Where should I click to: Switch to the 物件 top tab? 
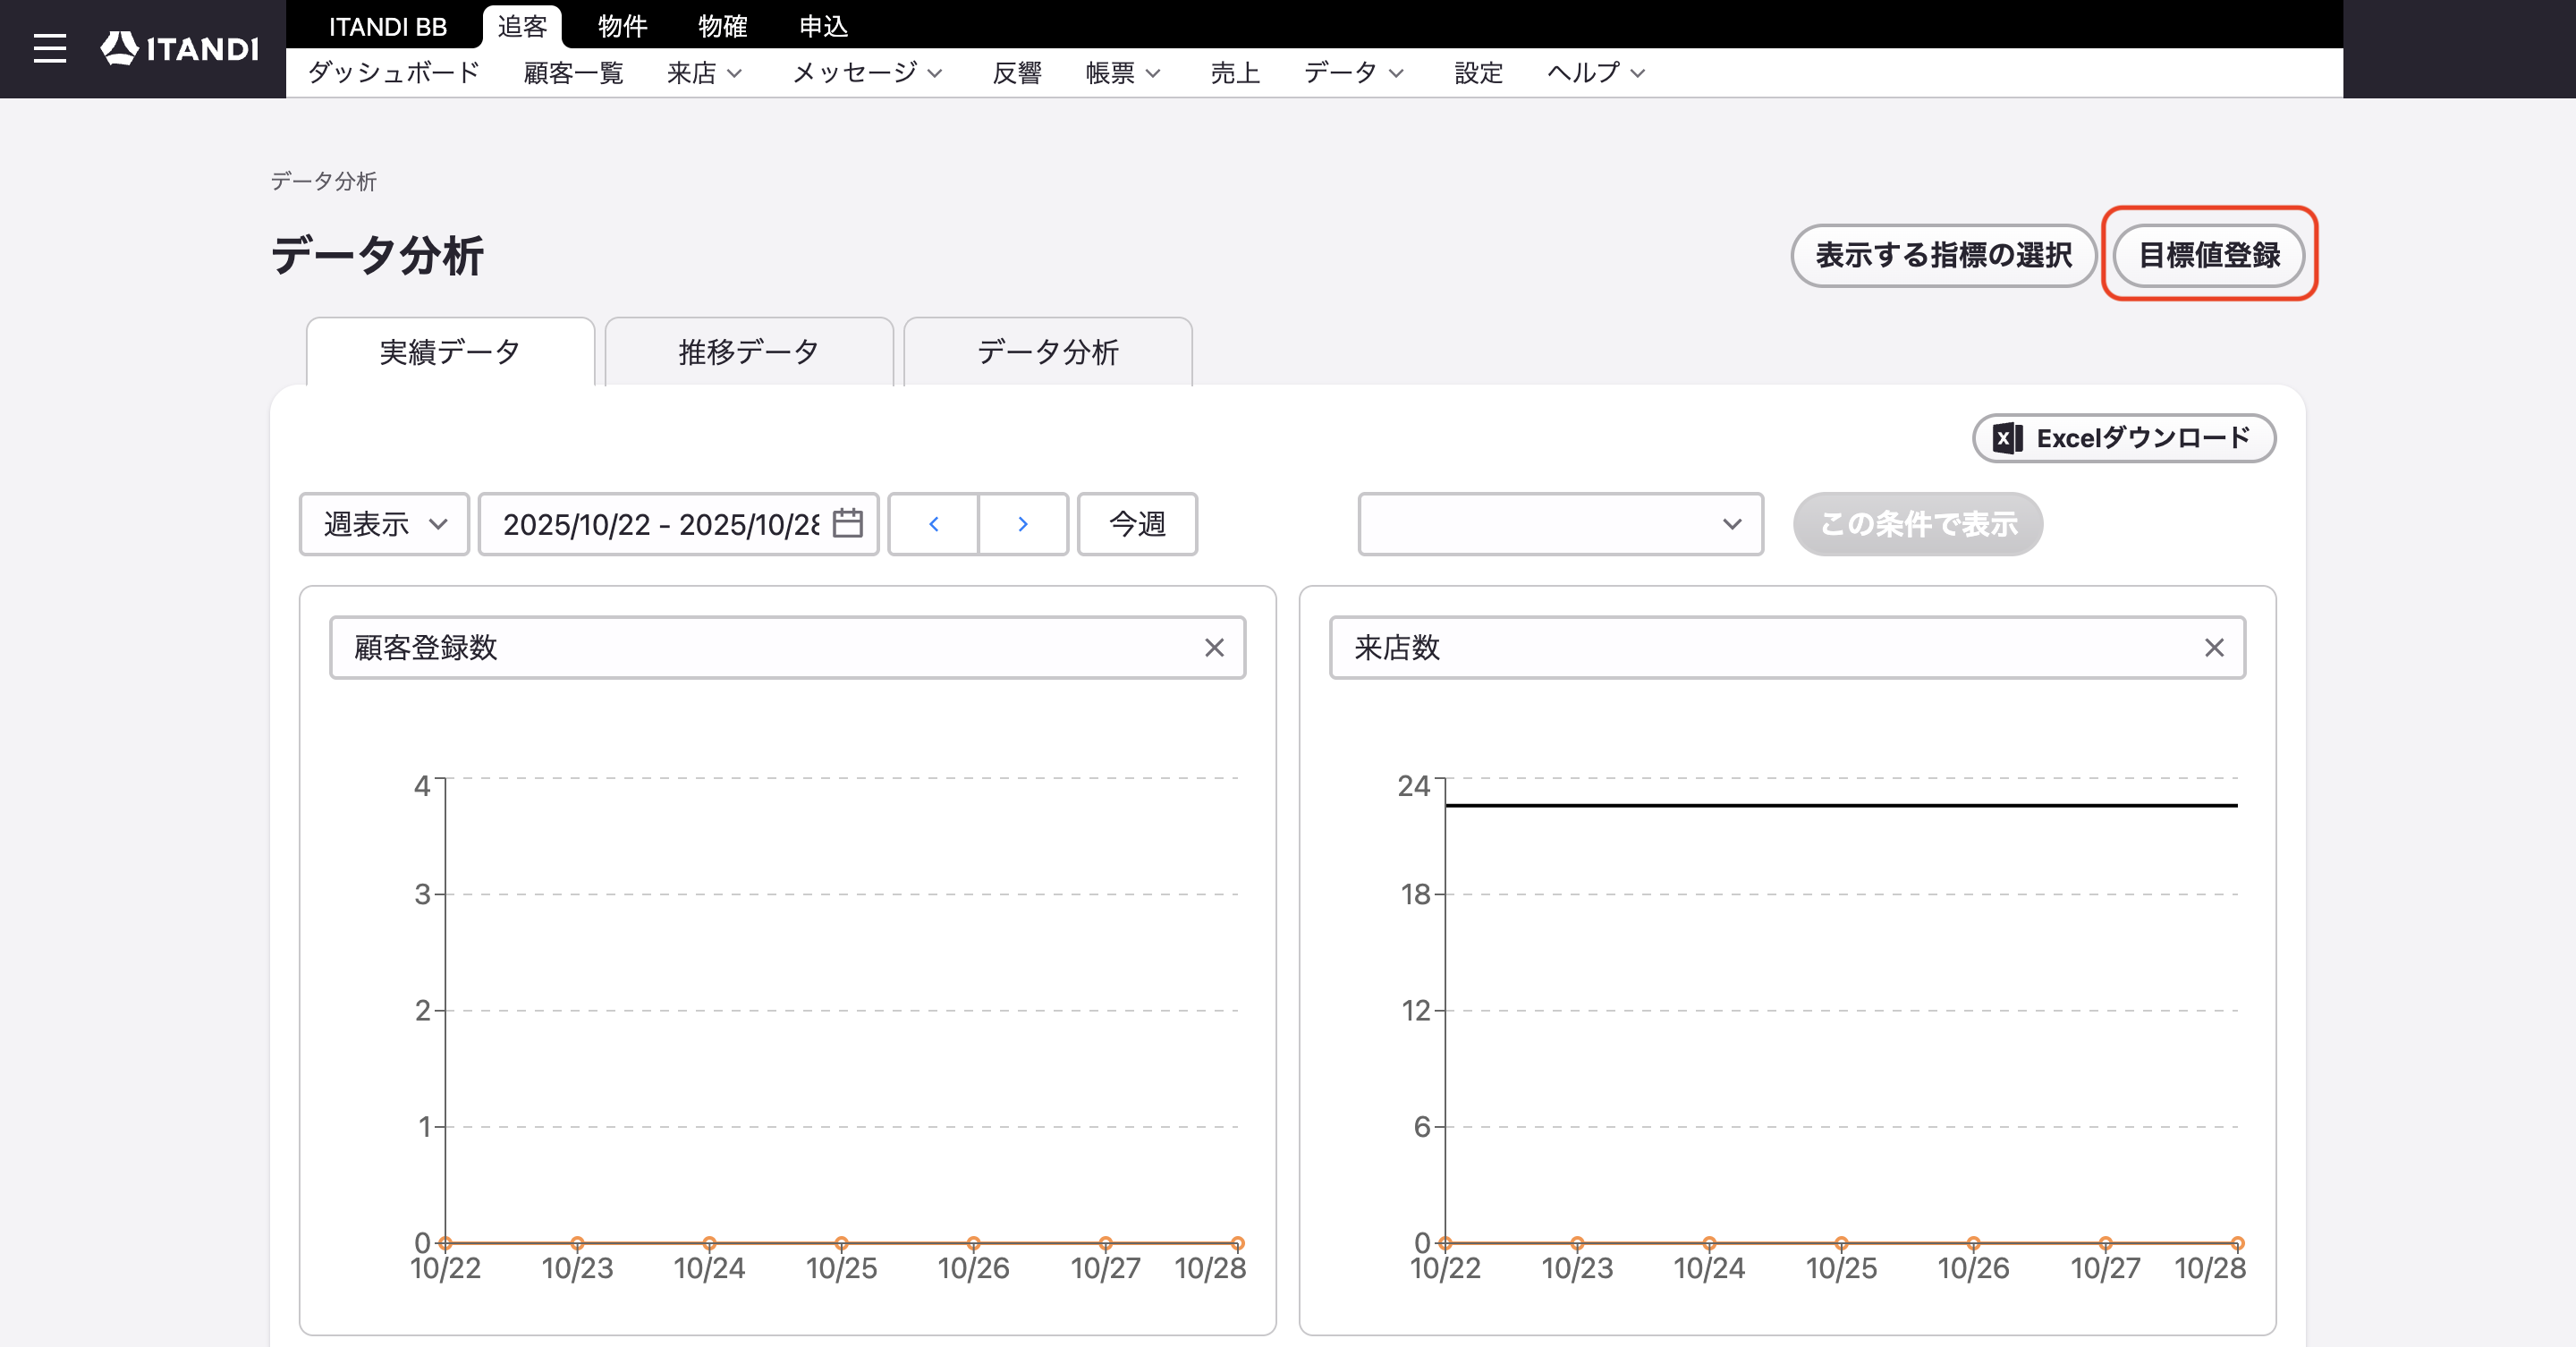click(x=622, y=27)
